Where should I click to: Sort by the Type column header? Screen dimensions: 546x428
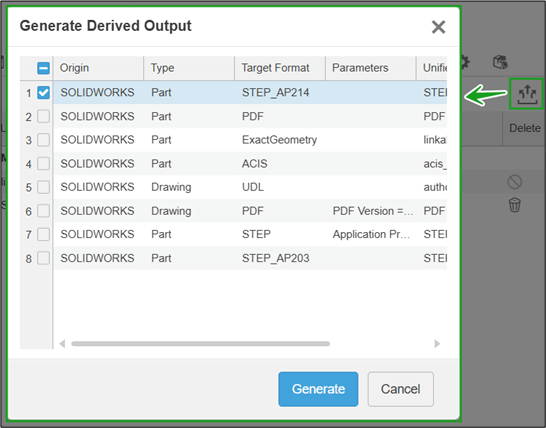pos(189,68)
